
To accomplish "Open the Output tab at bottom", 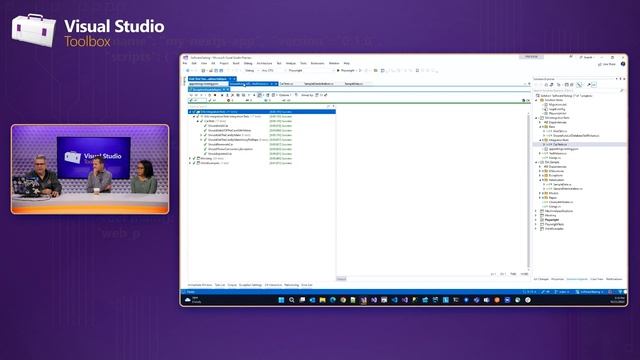I will [x=232, y=285].
